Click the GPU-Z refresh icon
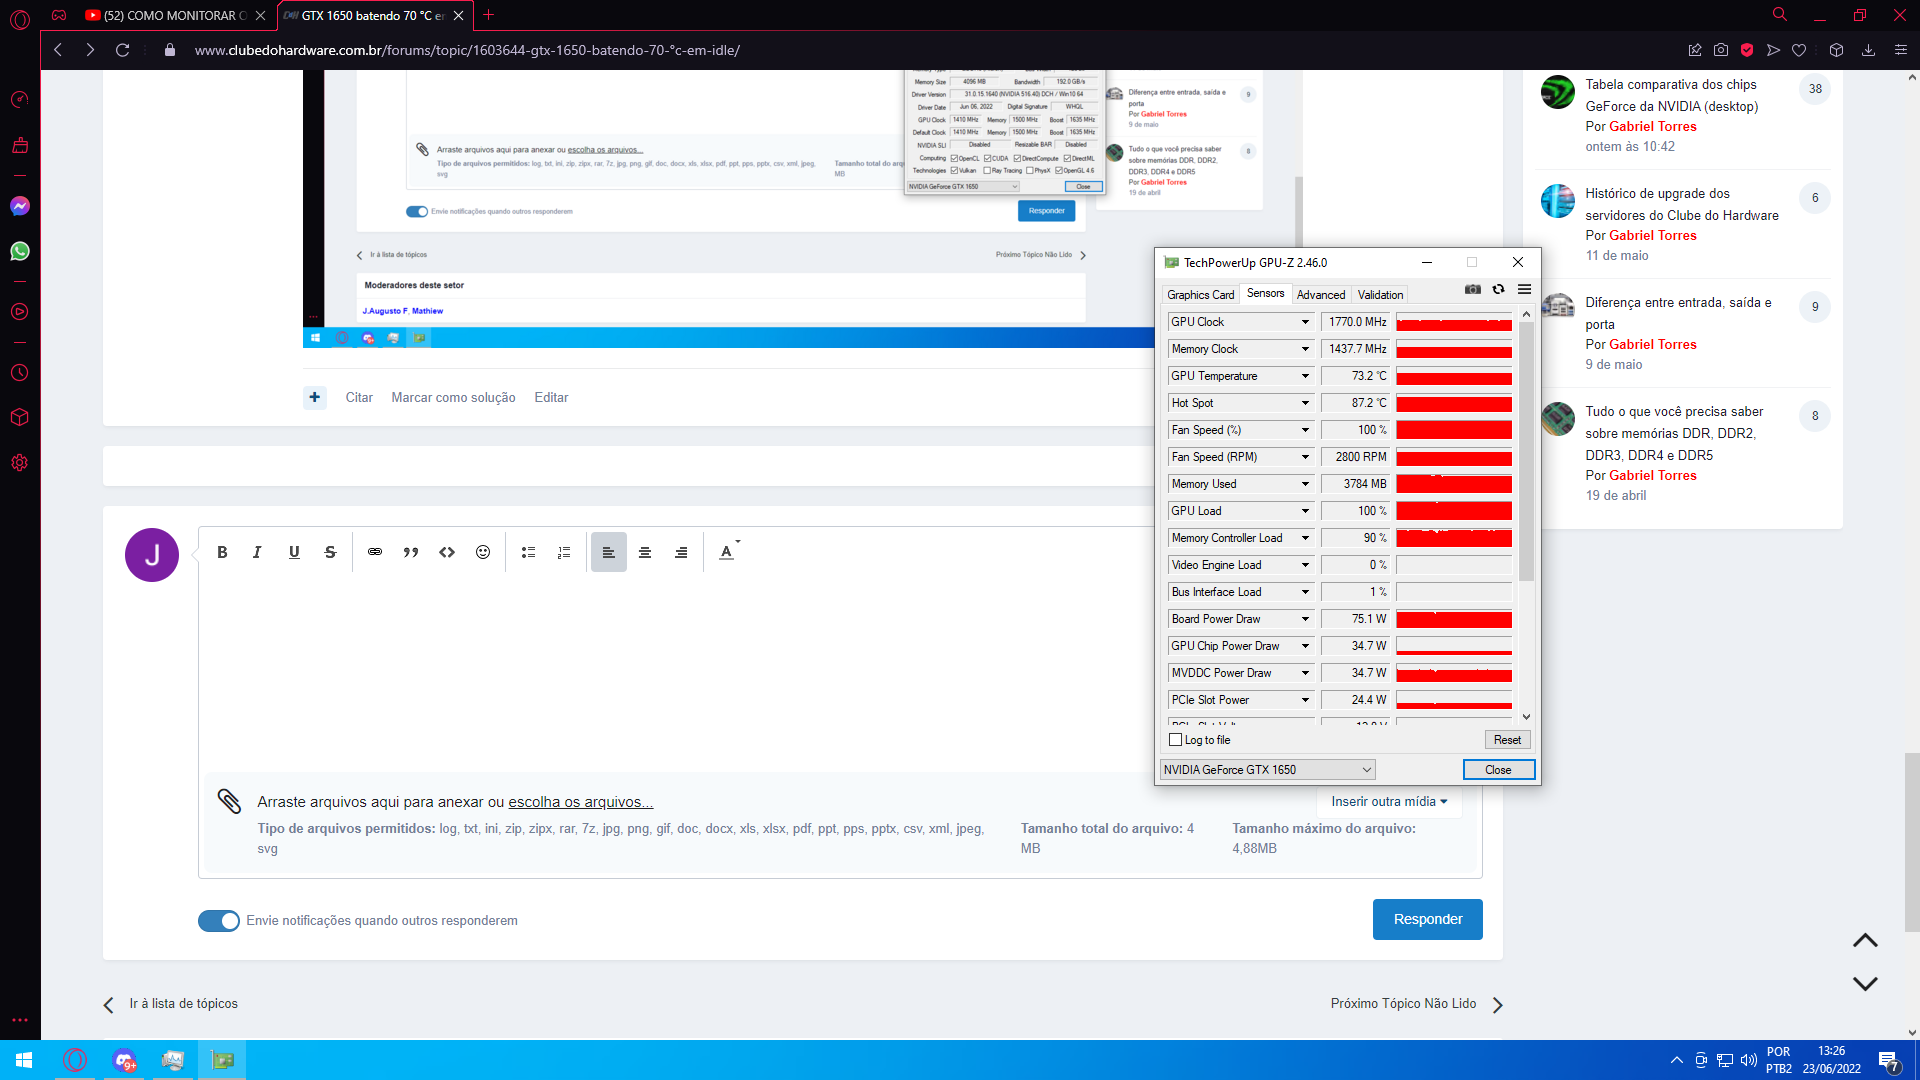Image resolution: width=1920 pixels, height=1080 pixels. pos(1498,289)
